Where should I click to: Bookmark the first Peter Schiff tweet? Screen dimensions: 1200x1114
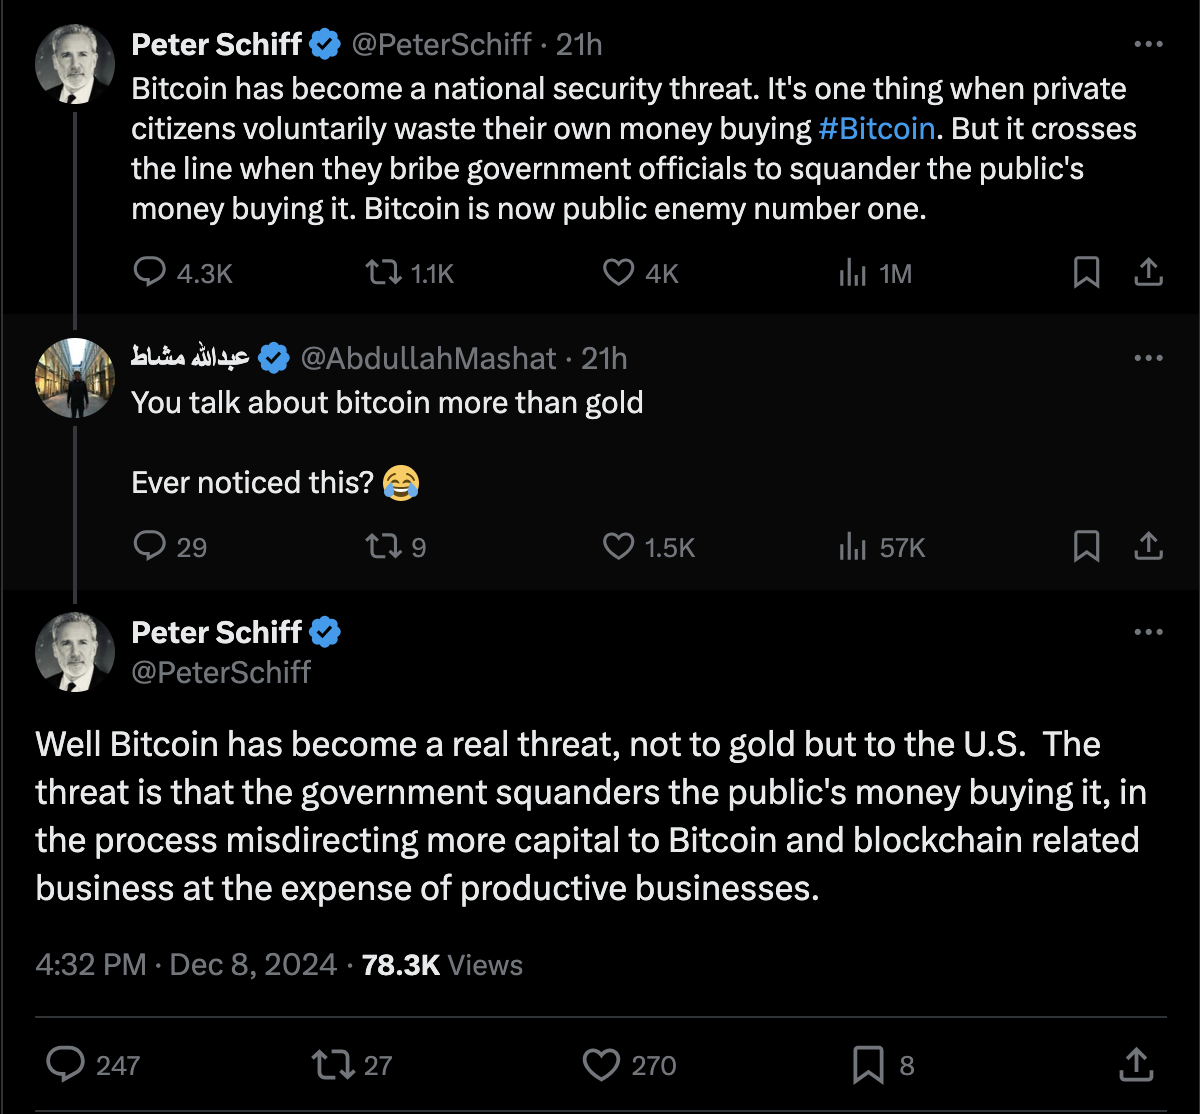(x=1086, y=272)
